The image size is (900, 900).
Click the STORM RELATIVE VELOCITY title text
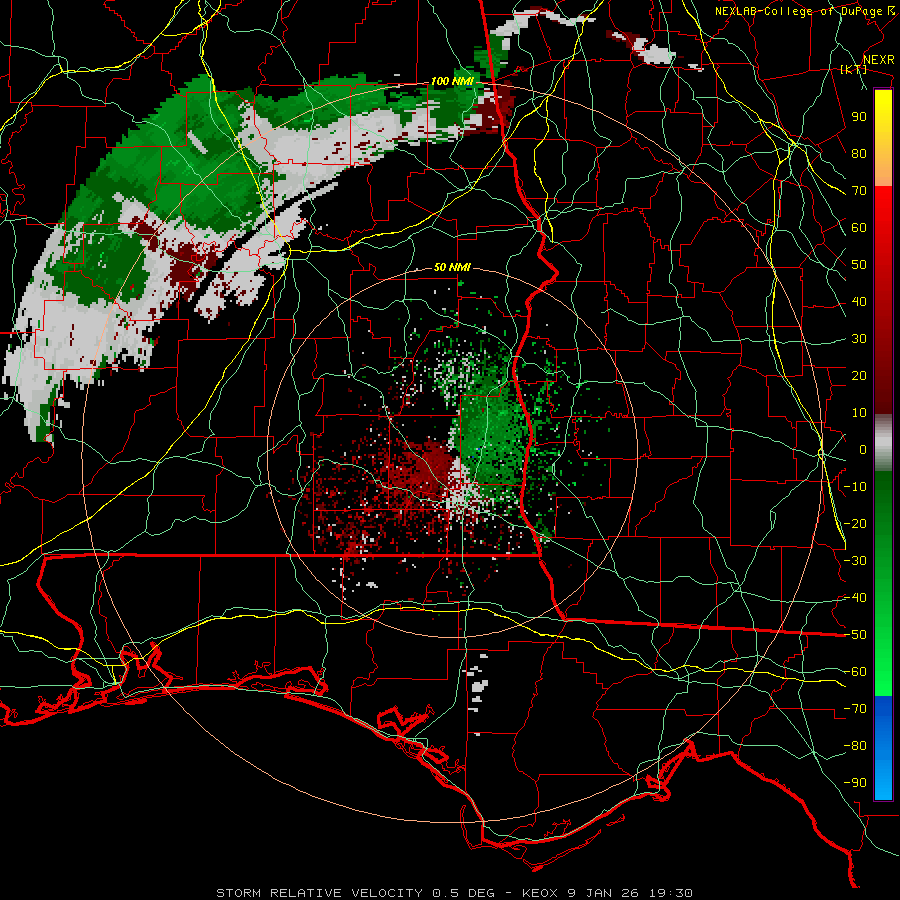(x=319, y=893)
